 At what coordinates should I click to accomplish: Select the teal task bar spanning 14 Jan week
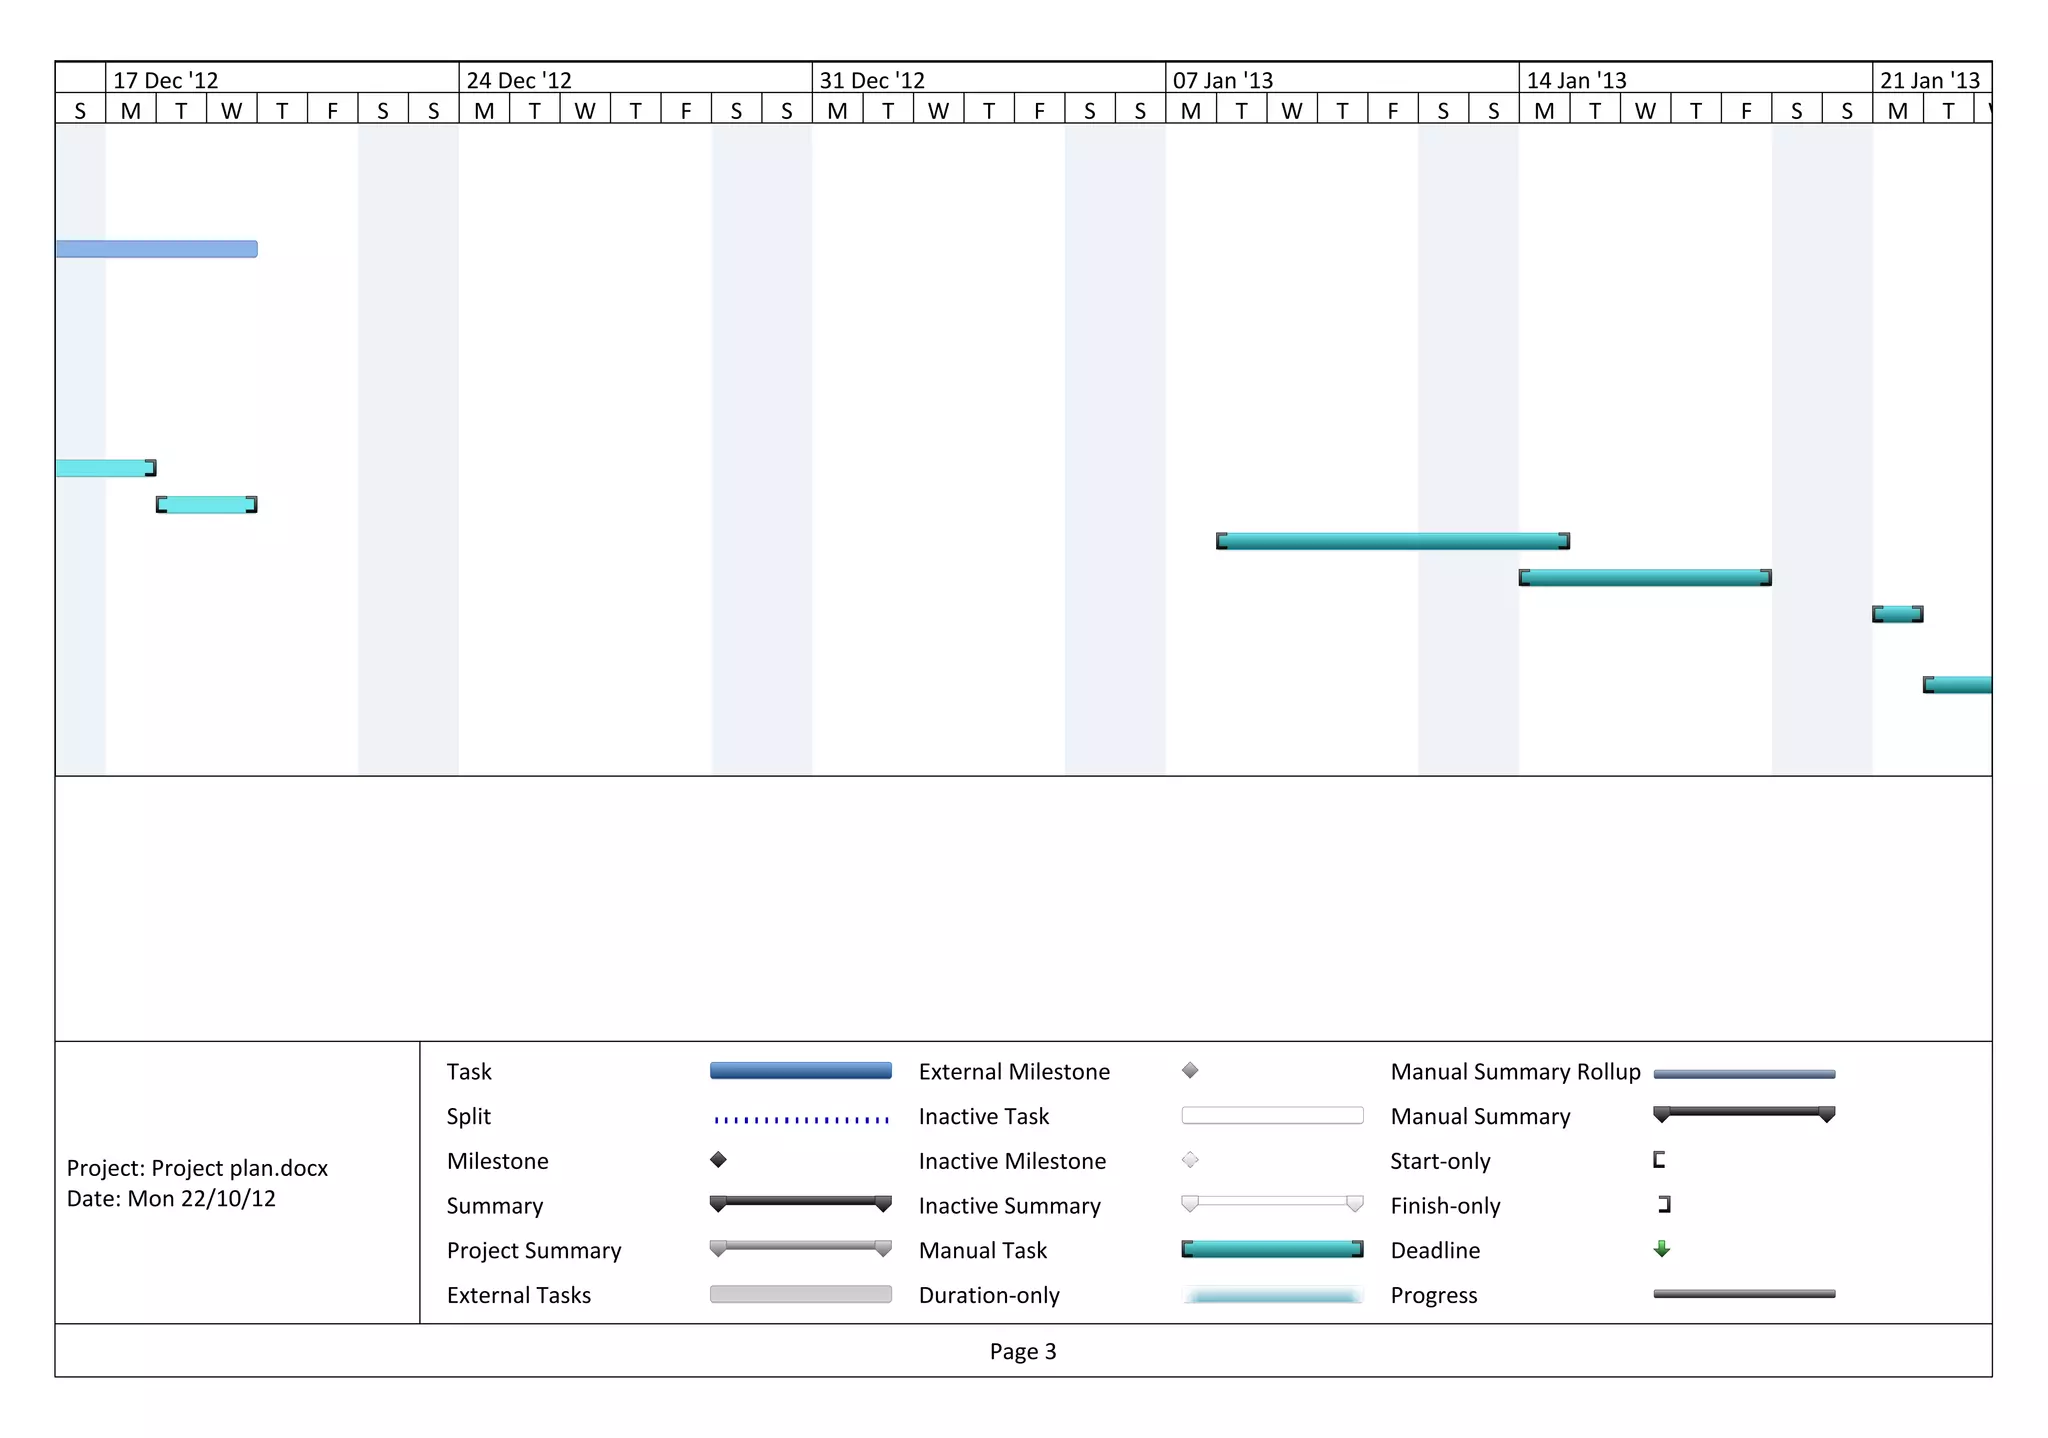1645,577
